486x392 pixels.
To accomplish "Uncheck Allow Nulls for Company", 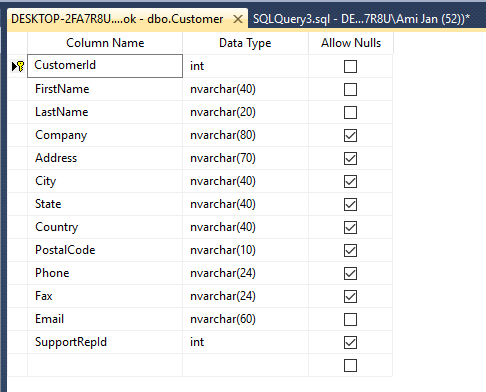I will click(350, 135).
